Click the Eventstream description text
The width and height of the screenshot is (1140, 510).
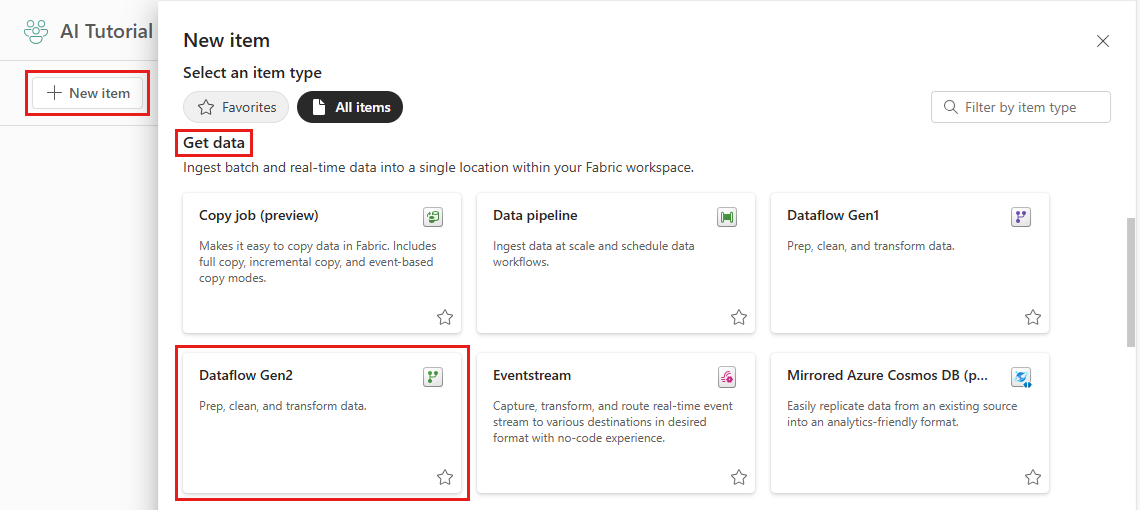pyautogui.click(x=613, y=422)
